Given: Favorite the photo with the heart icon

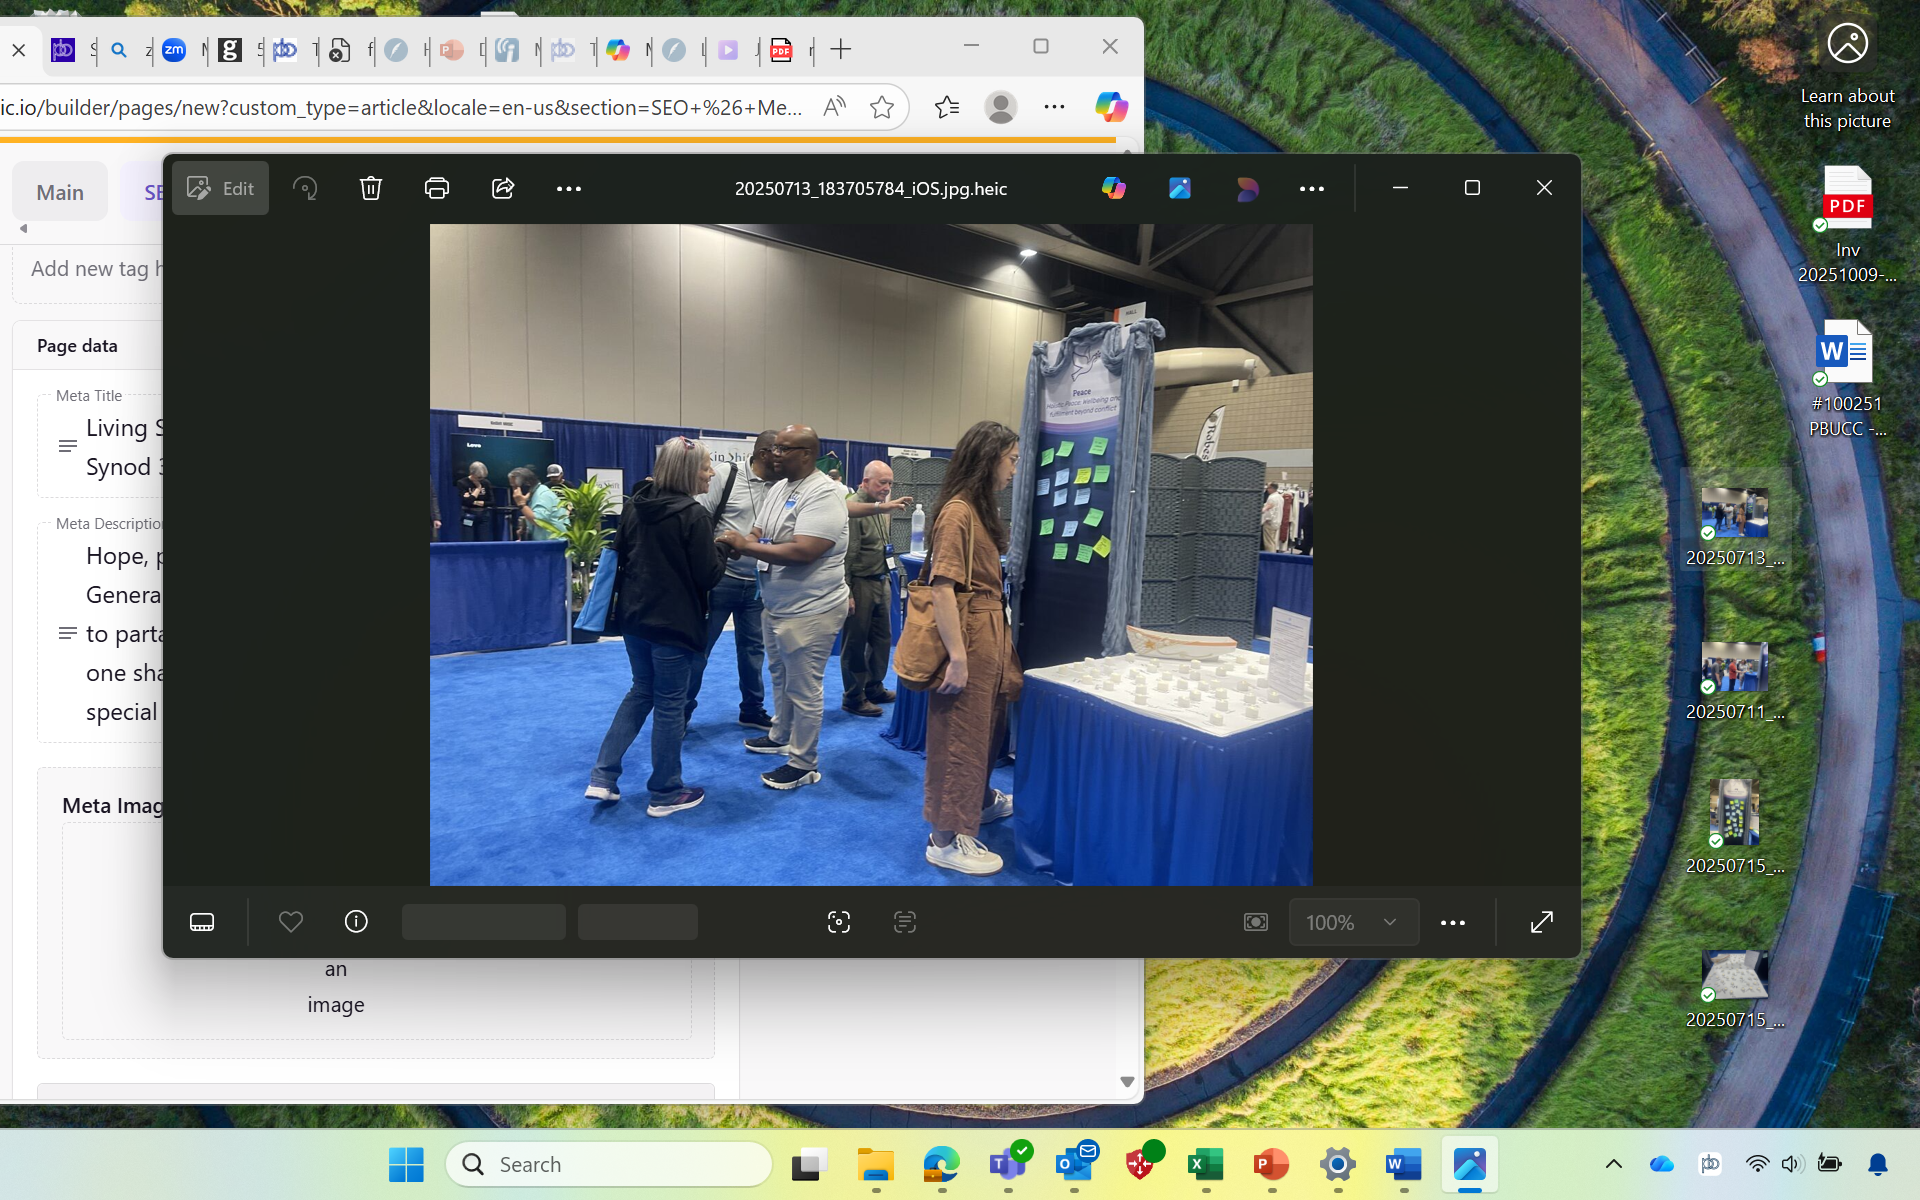Looking at the screenshot, I should tap(291, 922).
